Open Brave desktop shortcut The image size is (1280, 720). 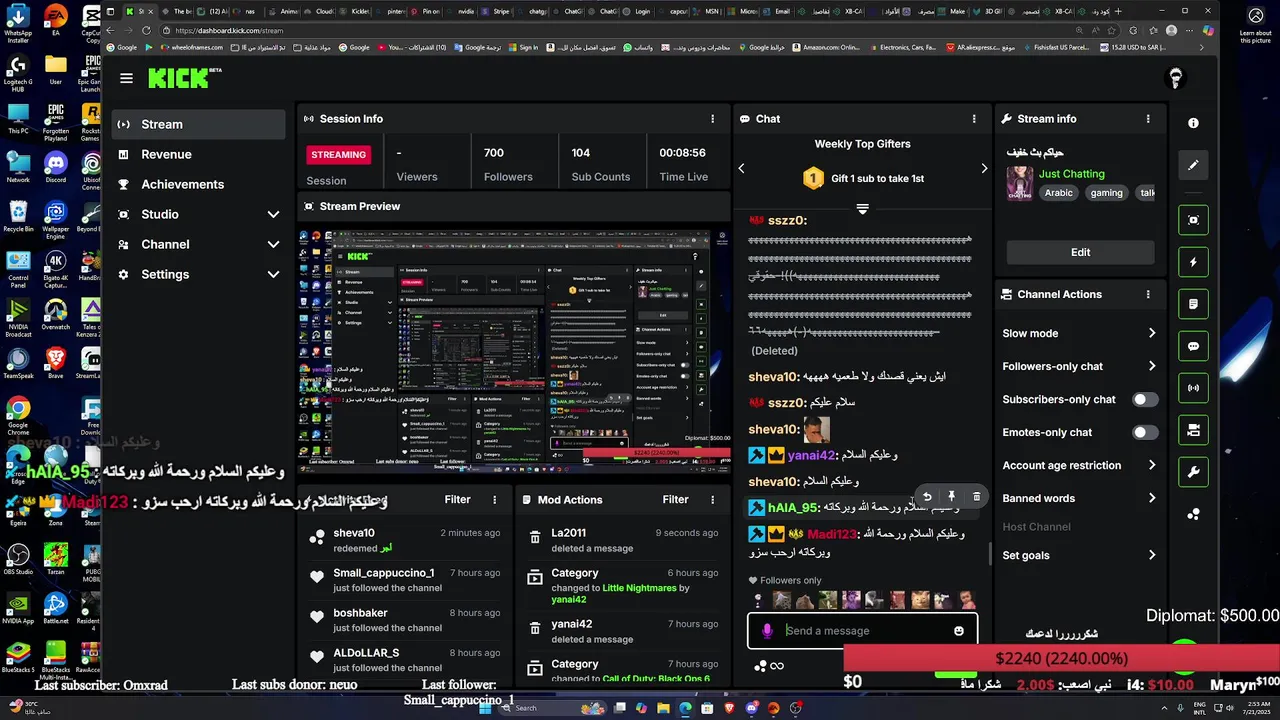coord(55,361)
